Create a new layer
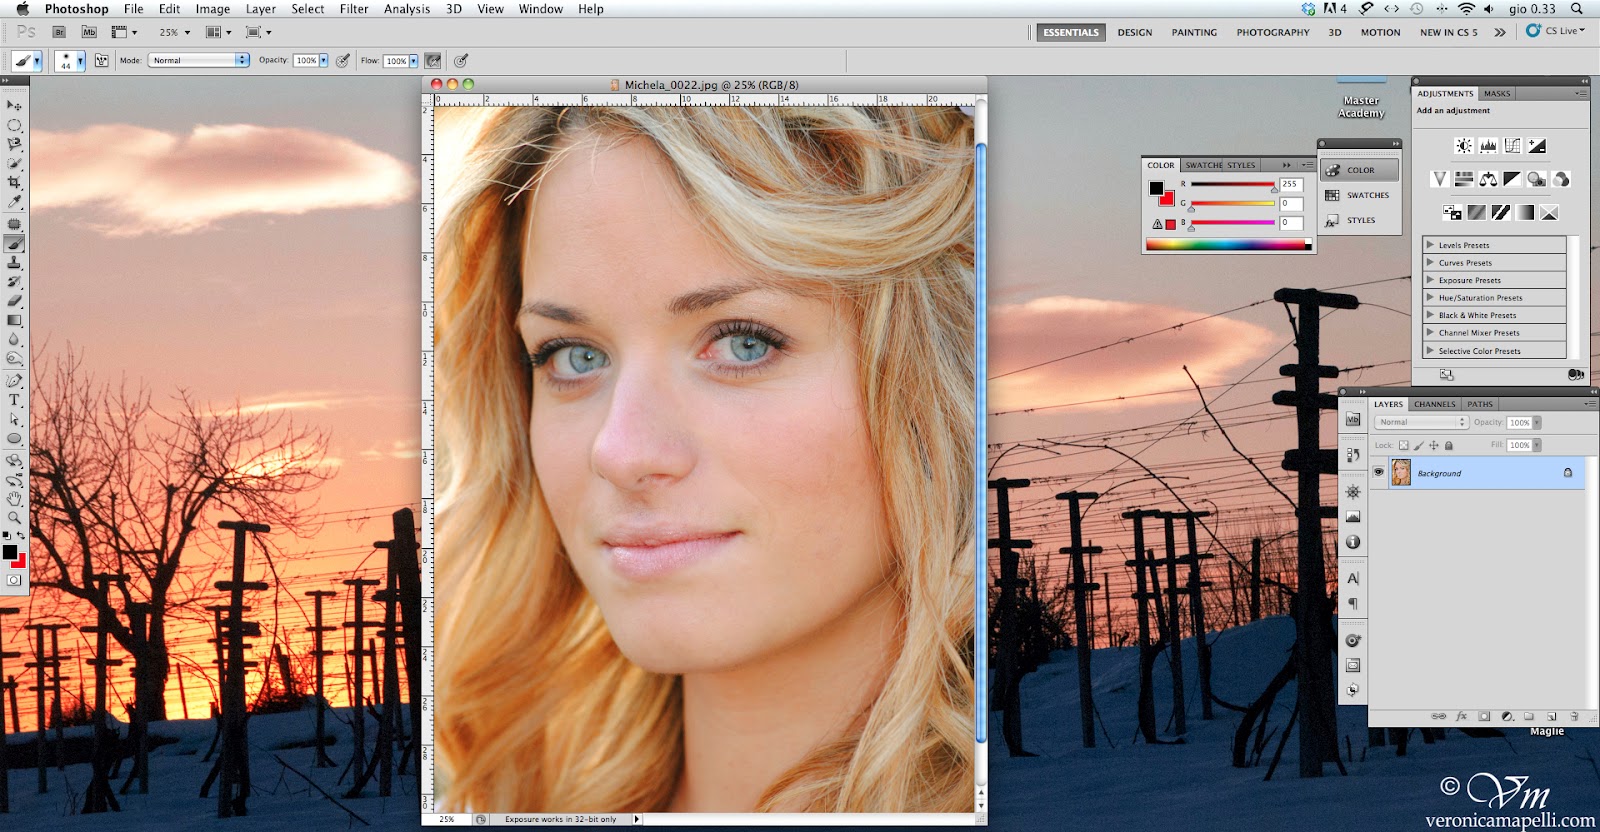Screen dimensions: 1600x832 (1552, 717)
